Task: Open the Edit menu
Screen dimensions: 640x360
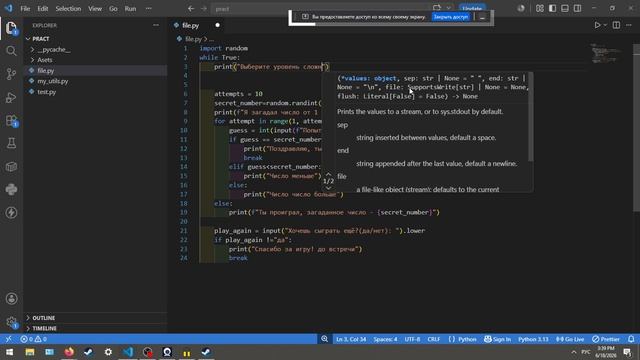Action: [42, 9]
